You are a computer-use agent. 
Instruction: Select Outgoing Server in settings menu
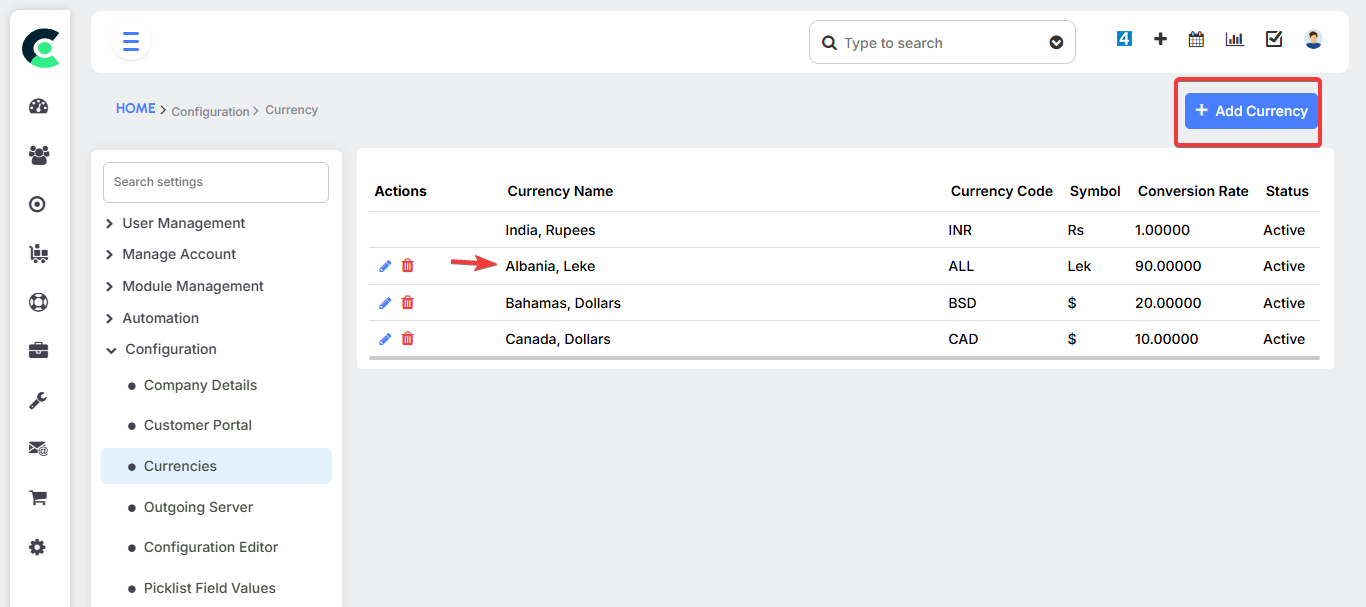point(198,507)
